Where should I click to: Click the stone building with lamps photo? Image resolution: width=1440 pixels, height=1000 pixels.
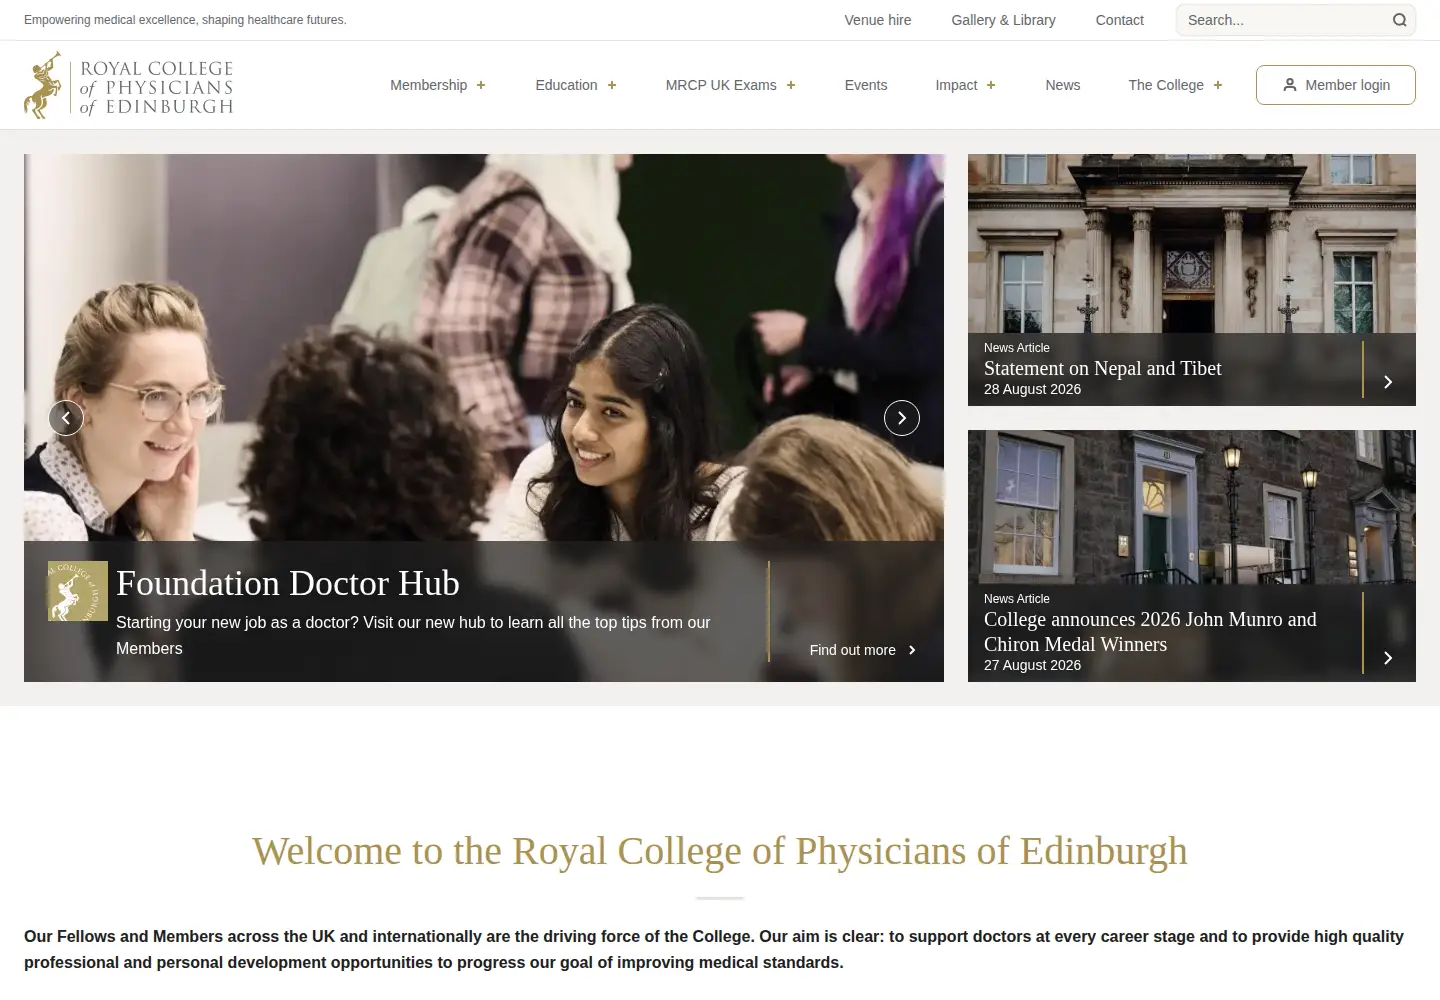pyautogui.click(x=1192, y=507)
